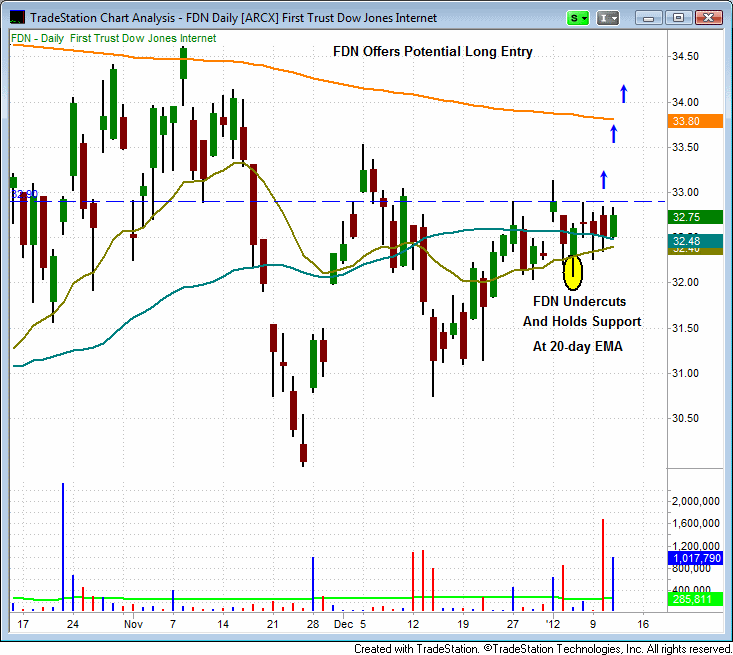
Task: Click the green 32.75 last price label
Action: [x=695, y=217]
